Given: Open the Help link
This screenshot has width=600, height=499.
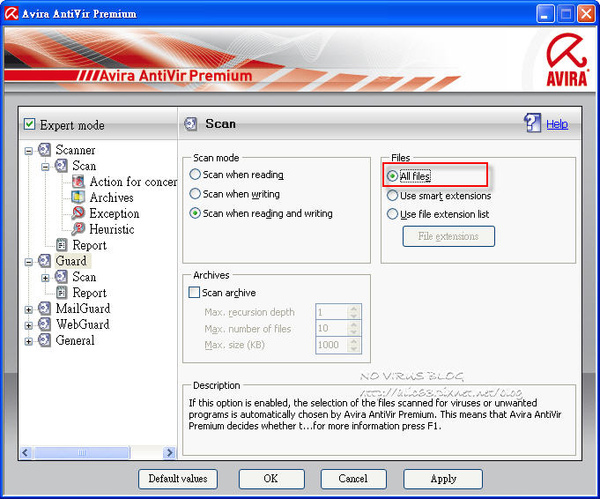Looking at the screenshot, I should pos(557,124).
